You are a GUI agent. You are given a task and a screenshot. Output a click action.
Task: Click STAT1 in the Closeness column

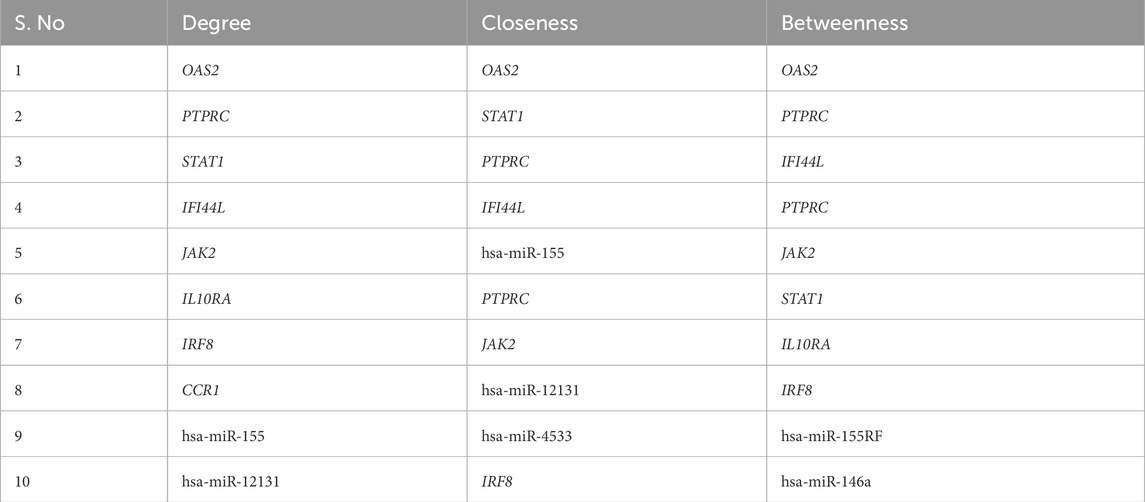(503, 116)
